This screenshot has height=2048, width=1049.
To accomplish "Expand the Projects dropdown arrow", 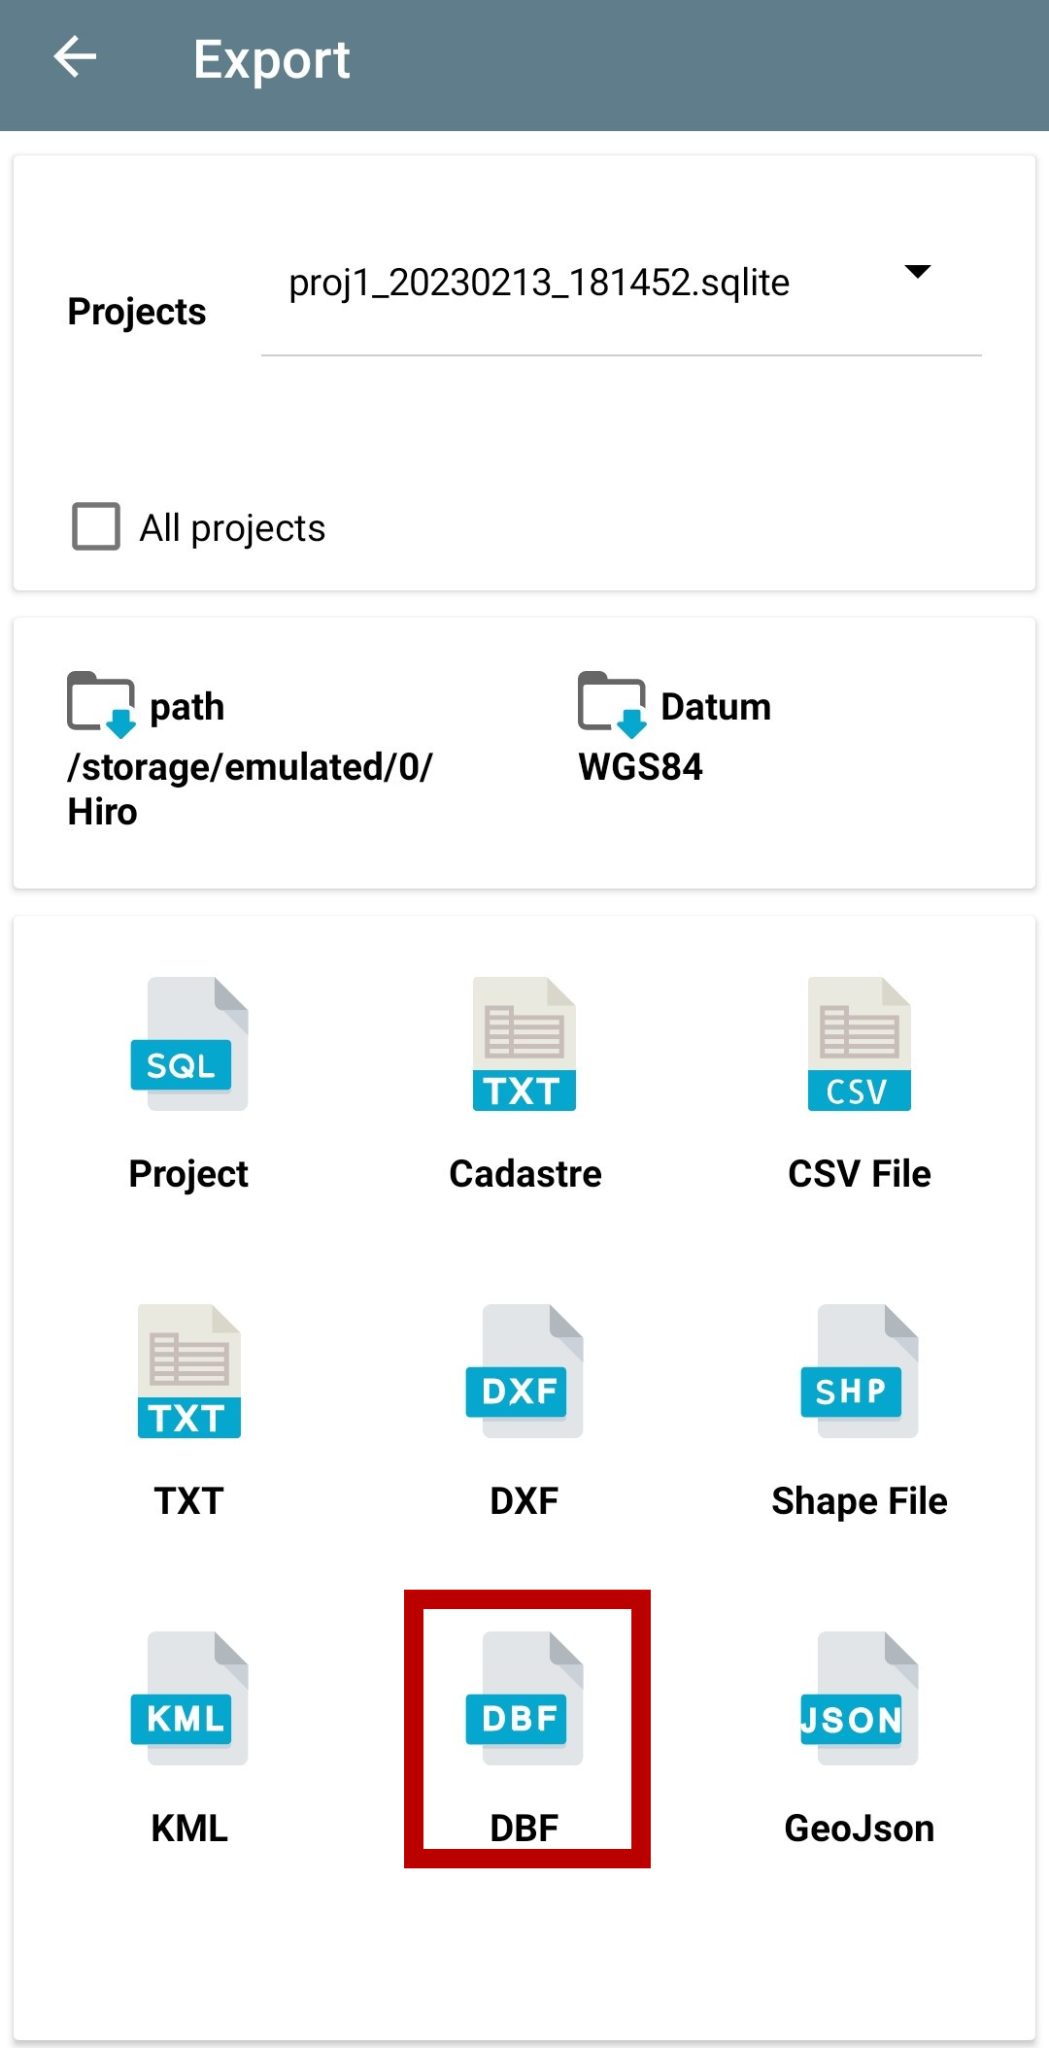I will [x=917, y=272].
